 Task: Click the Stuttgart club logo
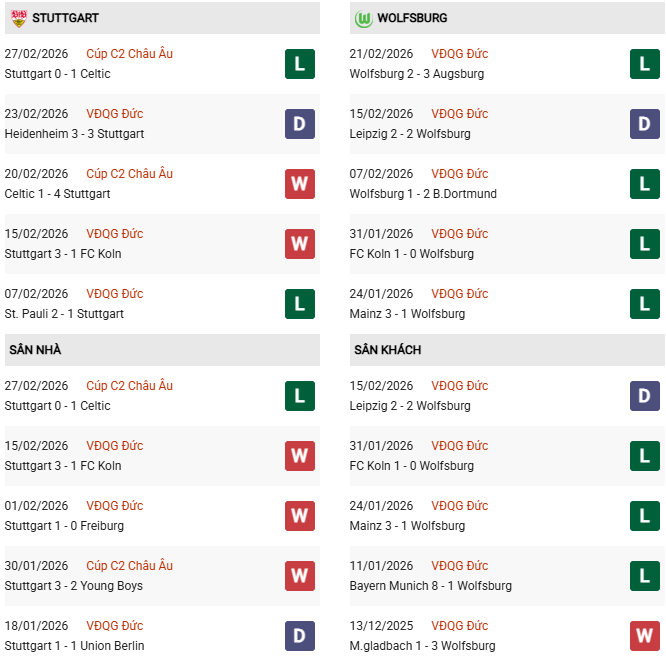17,18
